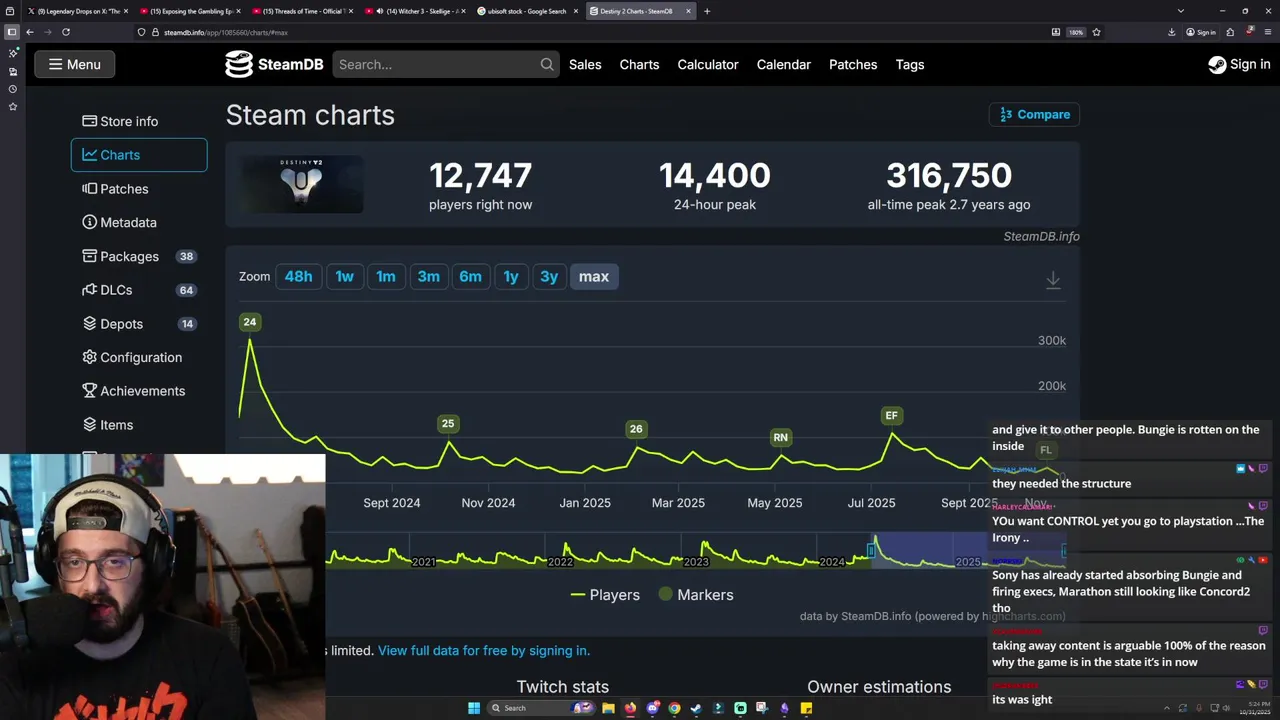
Task: Go back with browser back arrow
Action: tap(30, 32)
